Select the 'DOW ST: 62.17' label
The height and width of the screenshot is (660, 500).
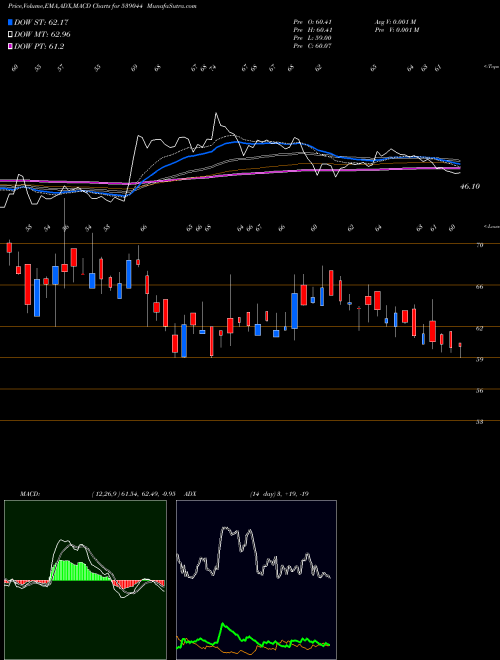pyautogui.click(x=41, y=22)
